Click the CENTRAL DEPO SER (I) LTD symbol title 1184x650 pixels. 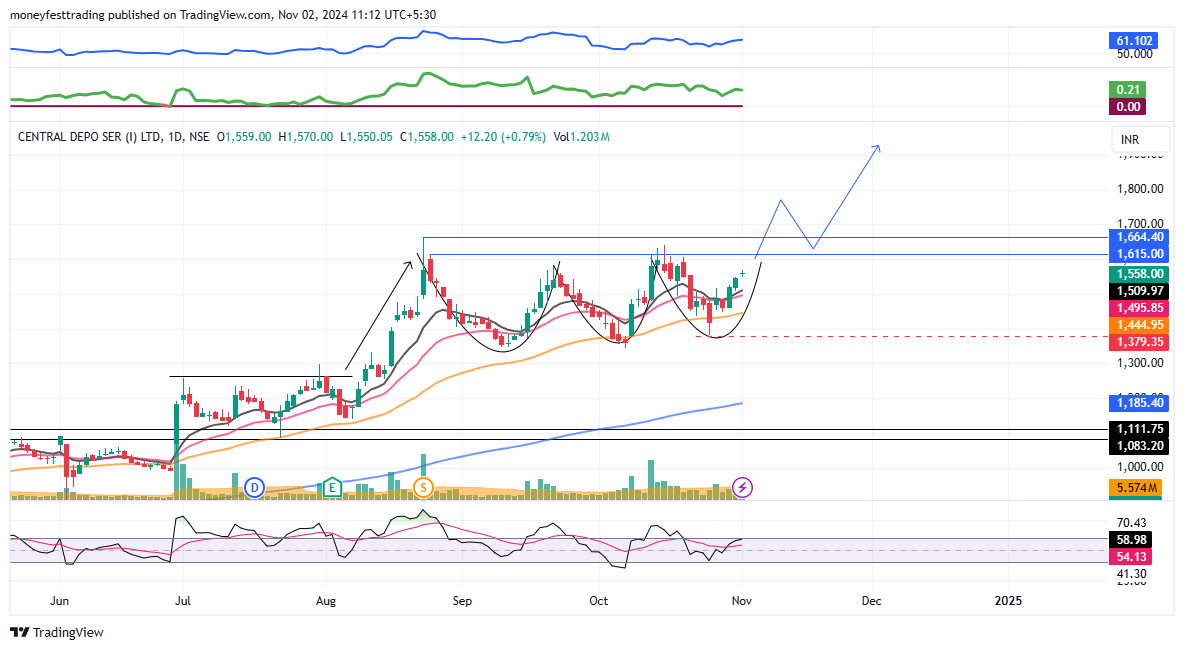click(89, 137)
